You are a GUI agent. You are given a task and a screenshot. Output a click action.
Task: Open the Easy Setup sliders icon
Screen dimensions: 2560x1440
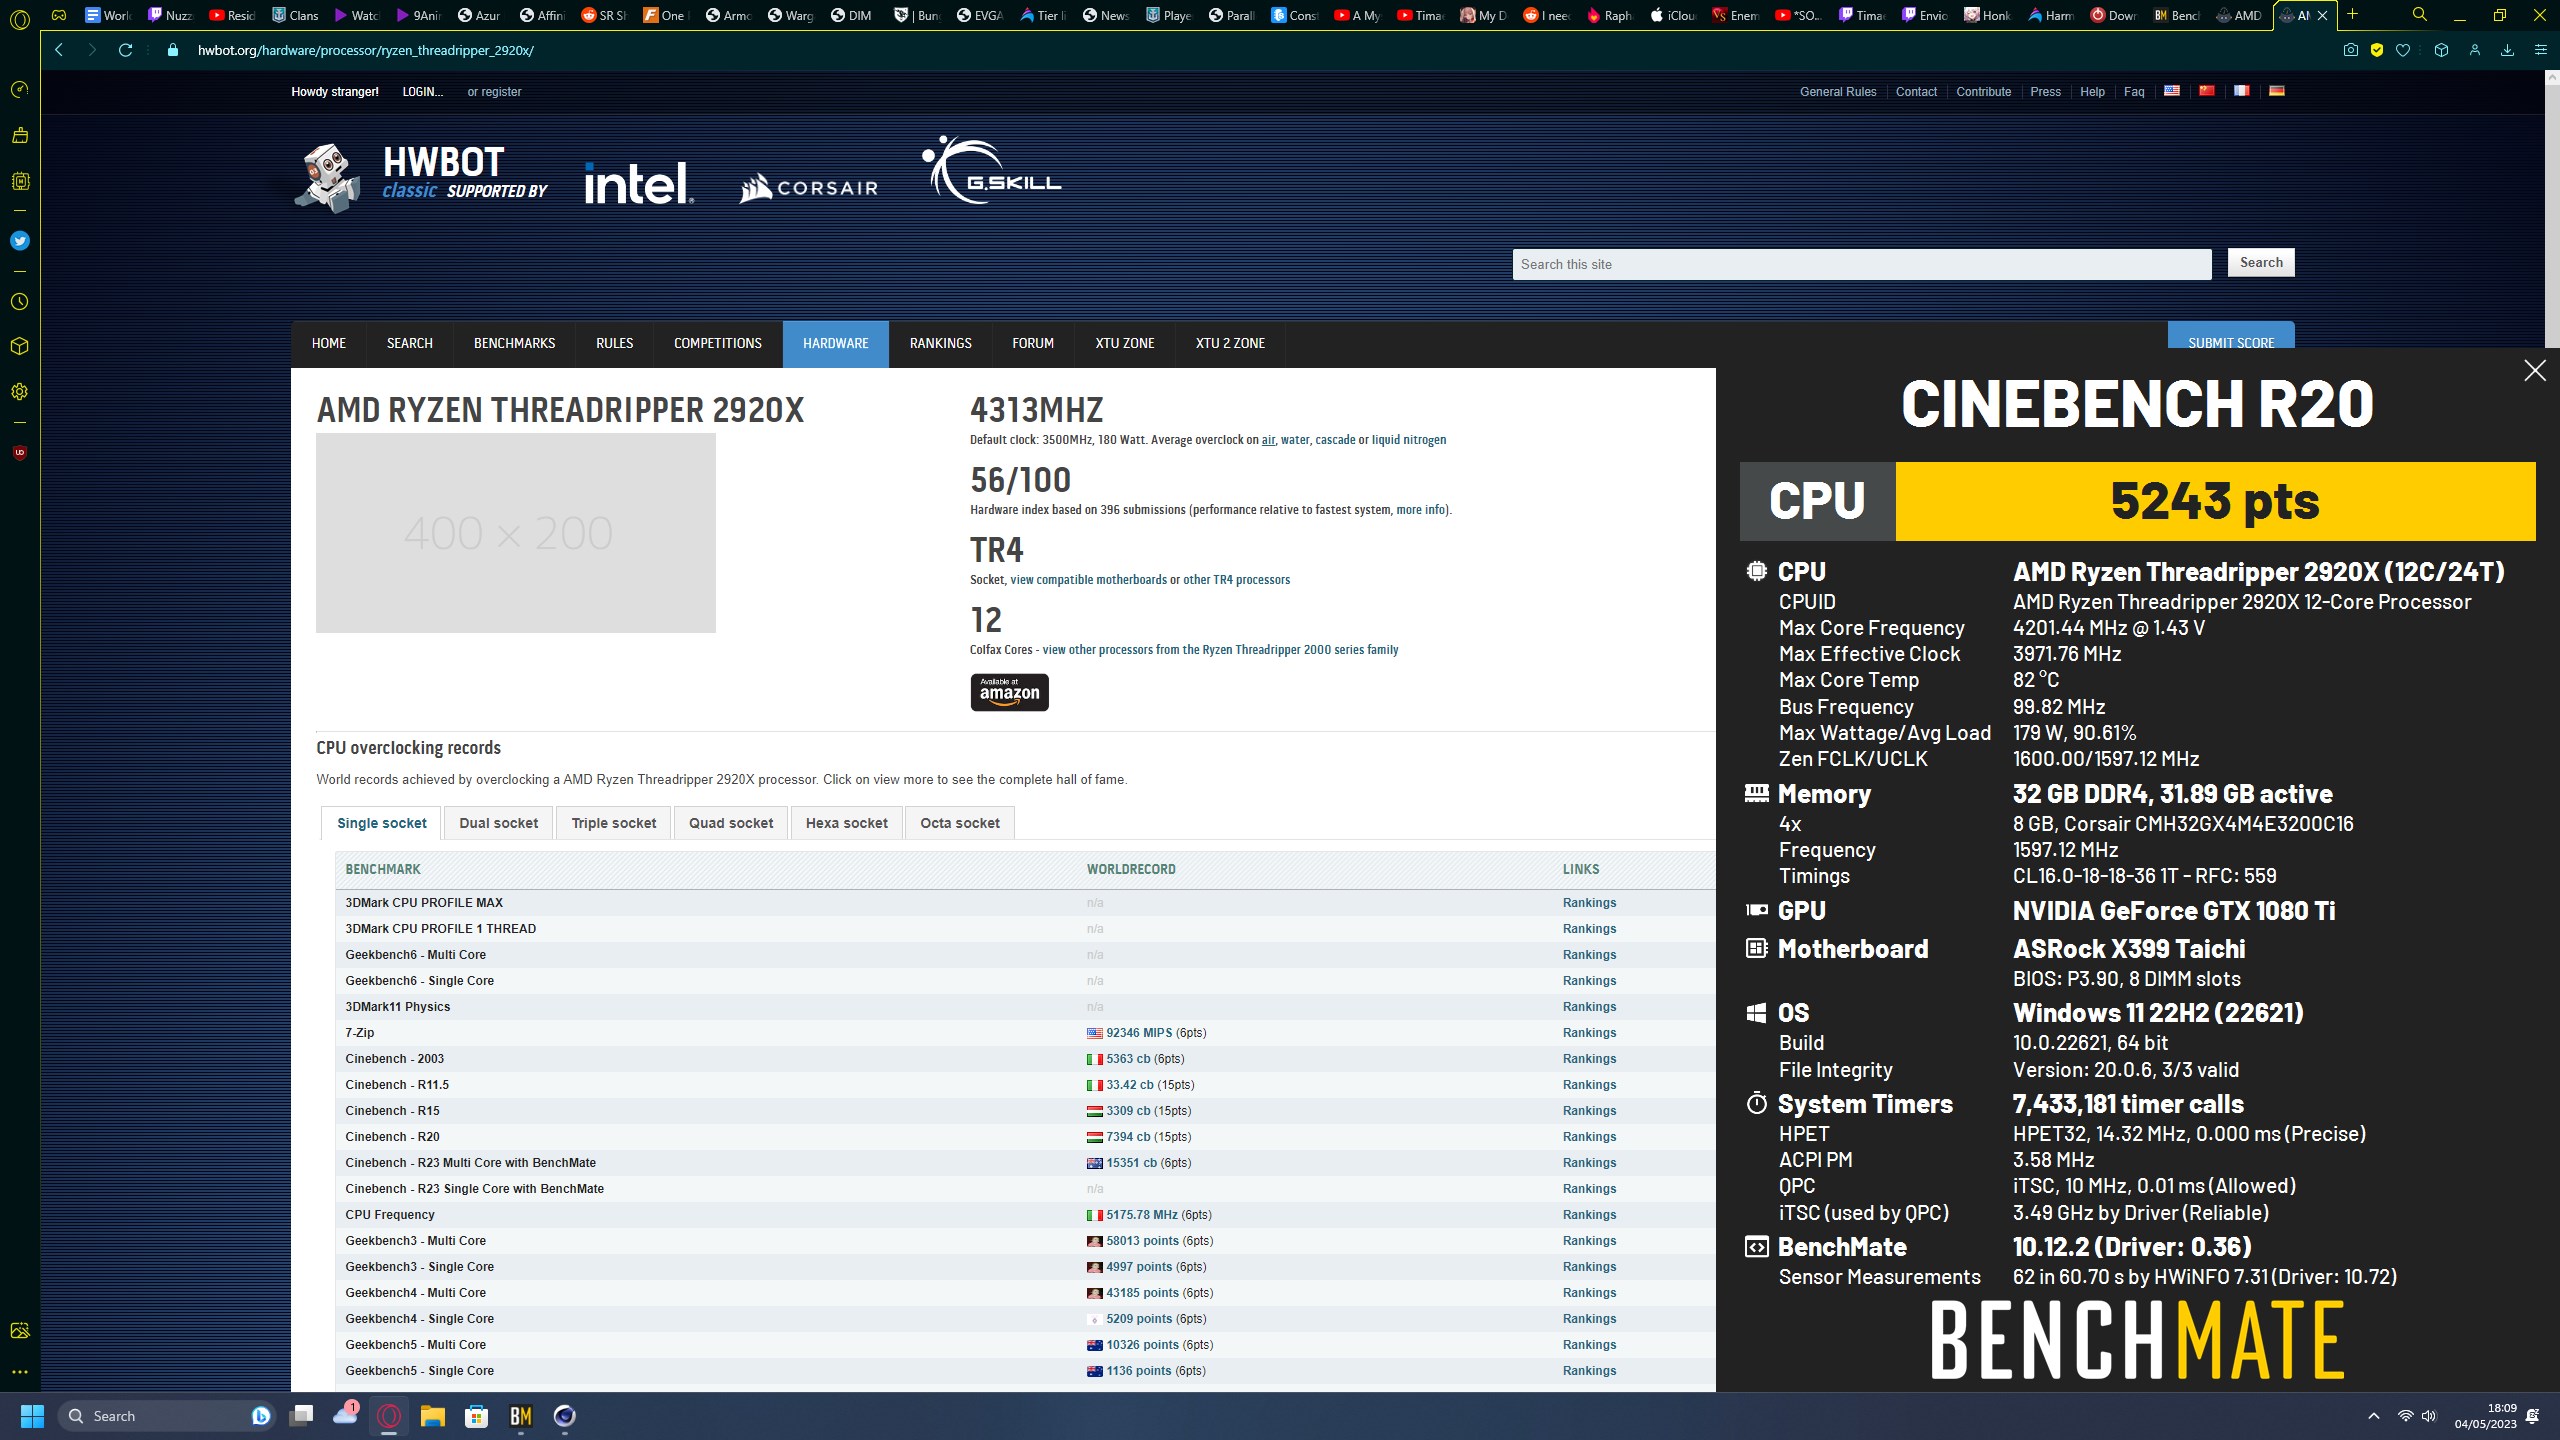(2540, 50)
